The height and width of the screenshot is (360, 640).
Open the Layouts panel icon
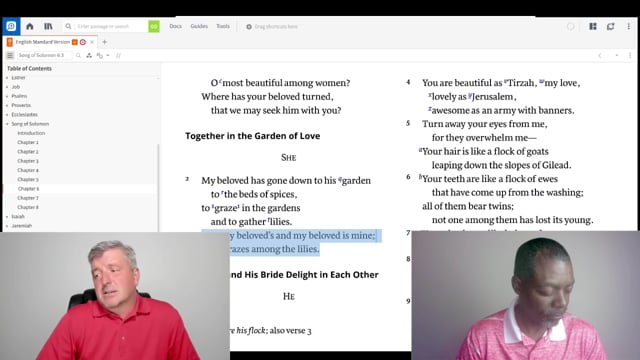593,27
